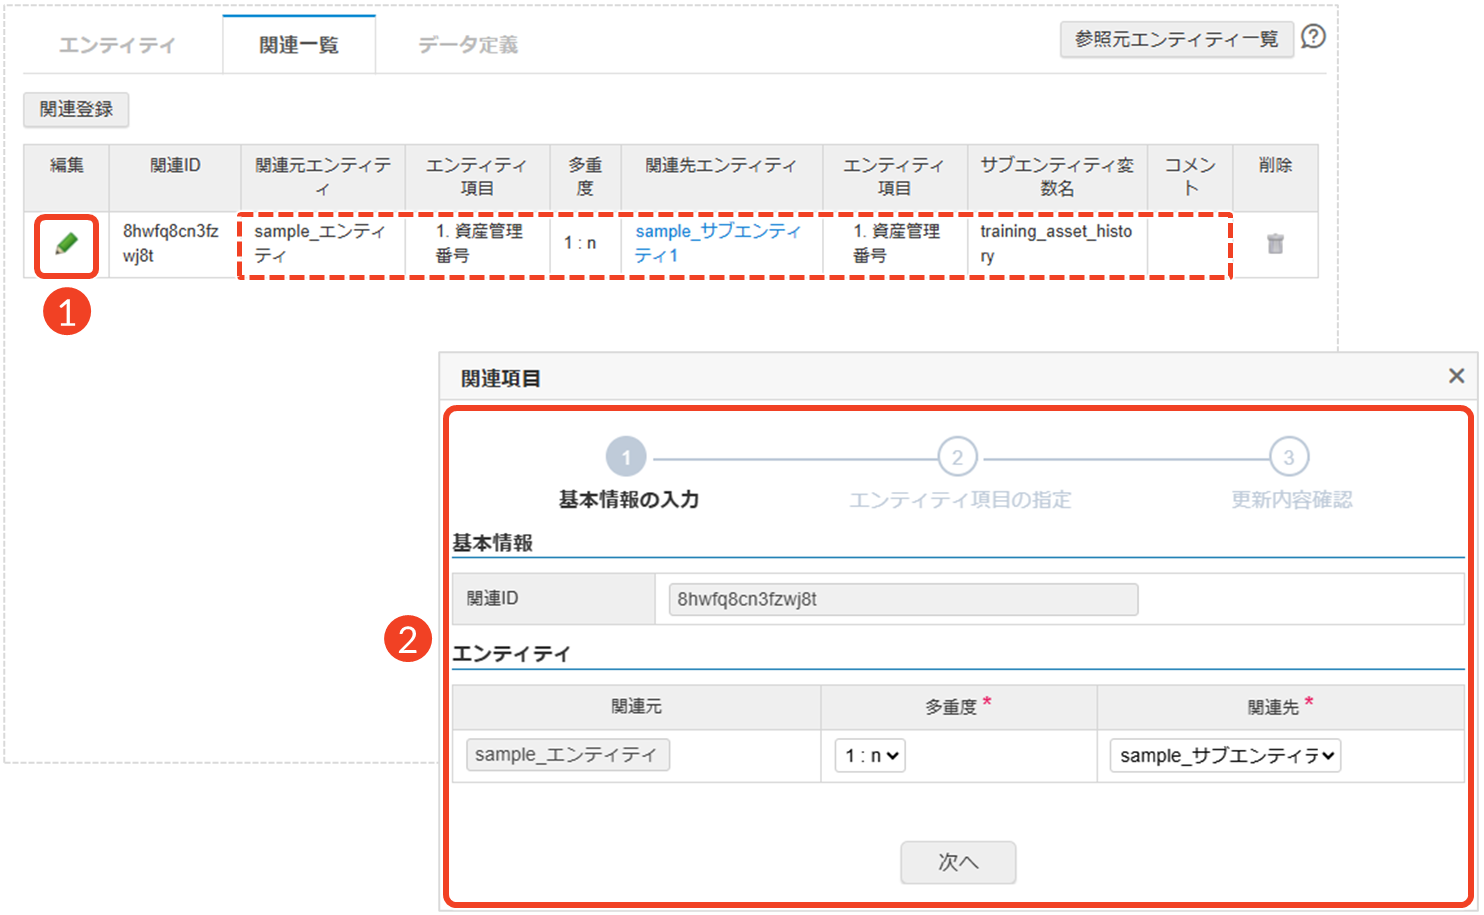Click the green pencil edit icon

pos(66,244)
